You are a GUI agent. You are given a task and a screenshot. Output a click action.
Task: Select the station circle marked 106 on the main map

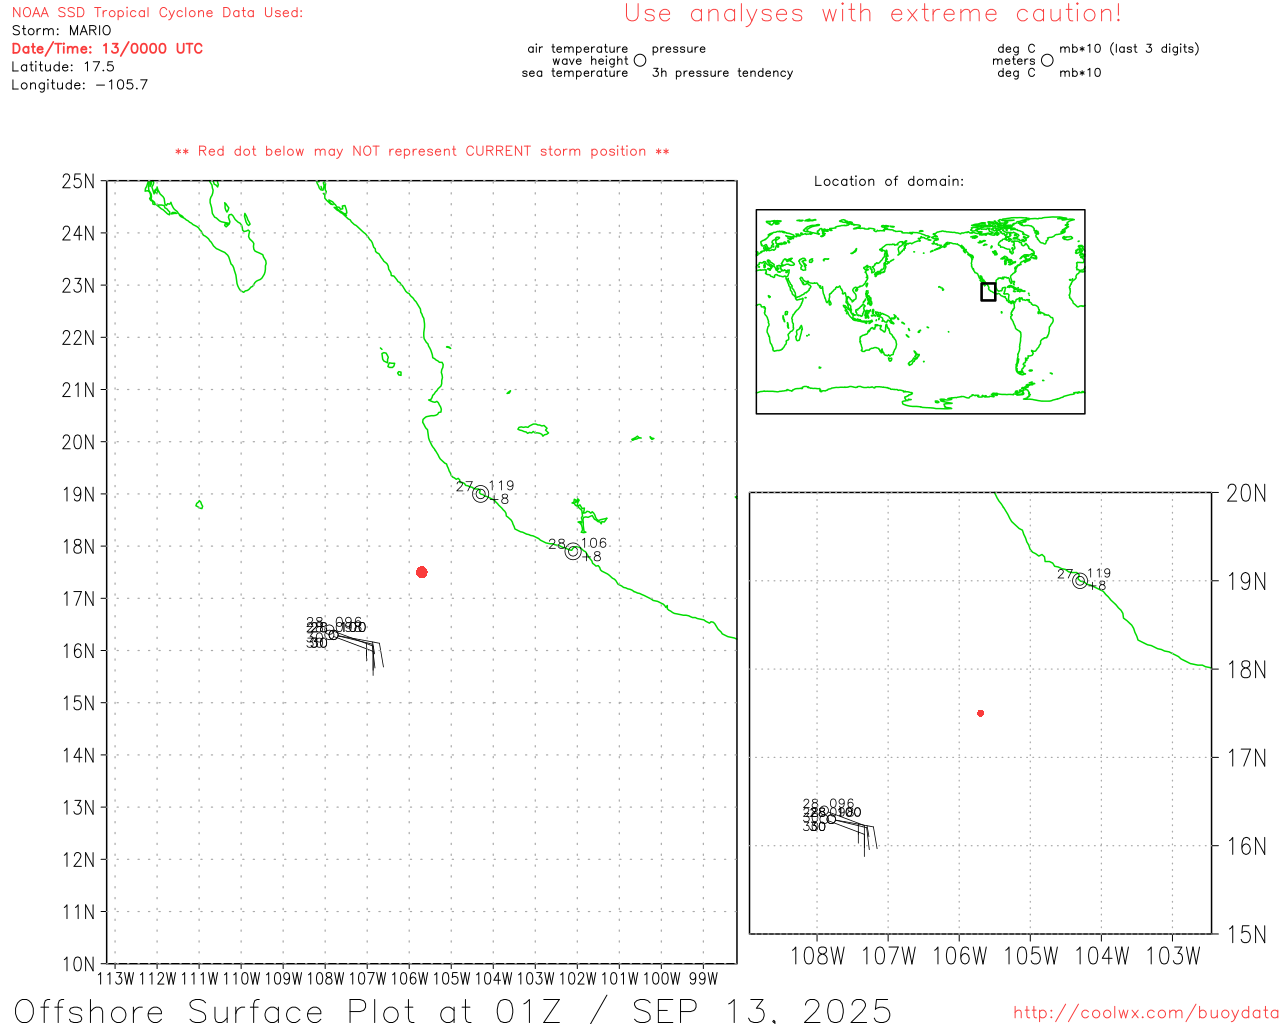[573, 551]
